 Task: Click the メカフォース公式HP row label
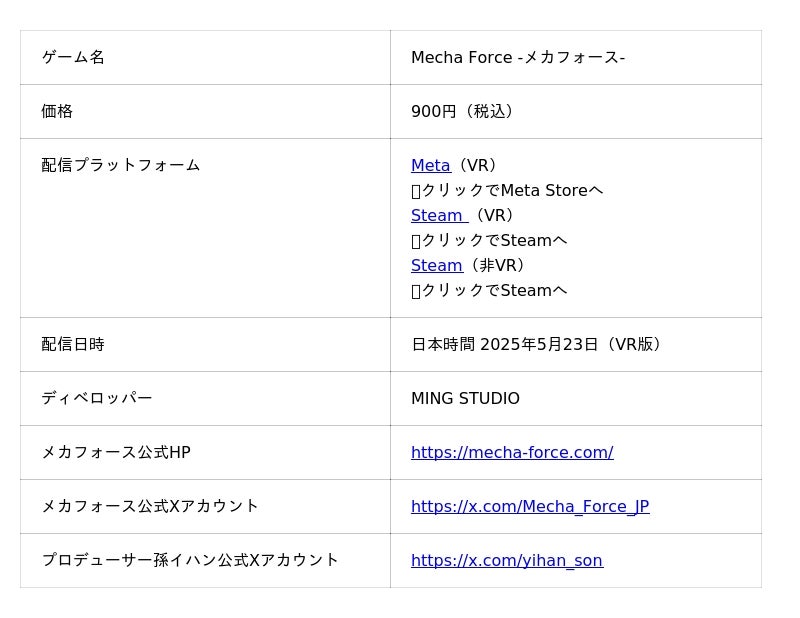pyautogui.click(x=116, y=453)
